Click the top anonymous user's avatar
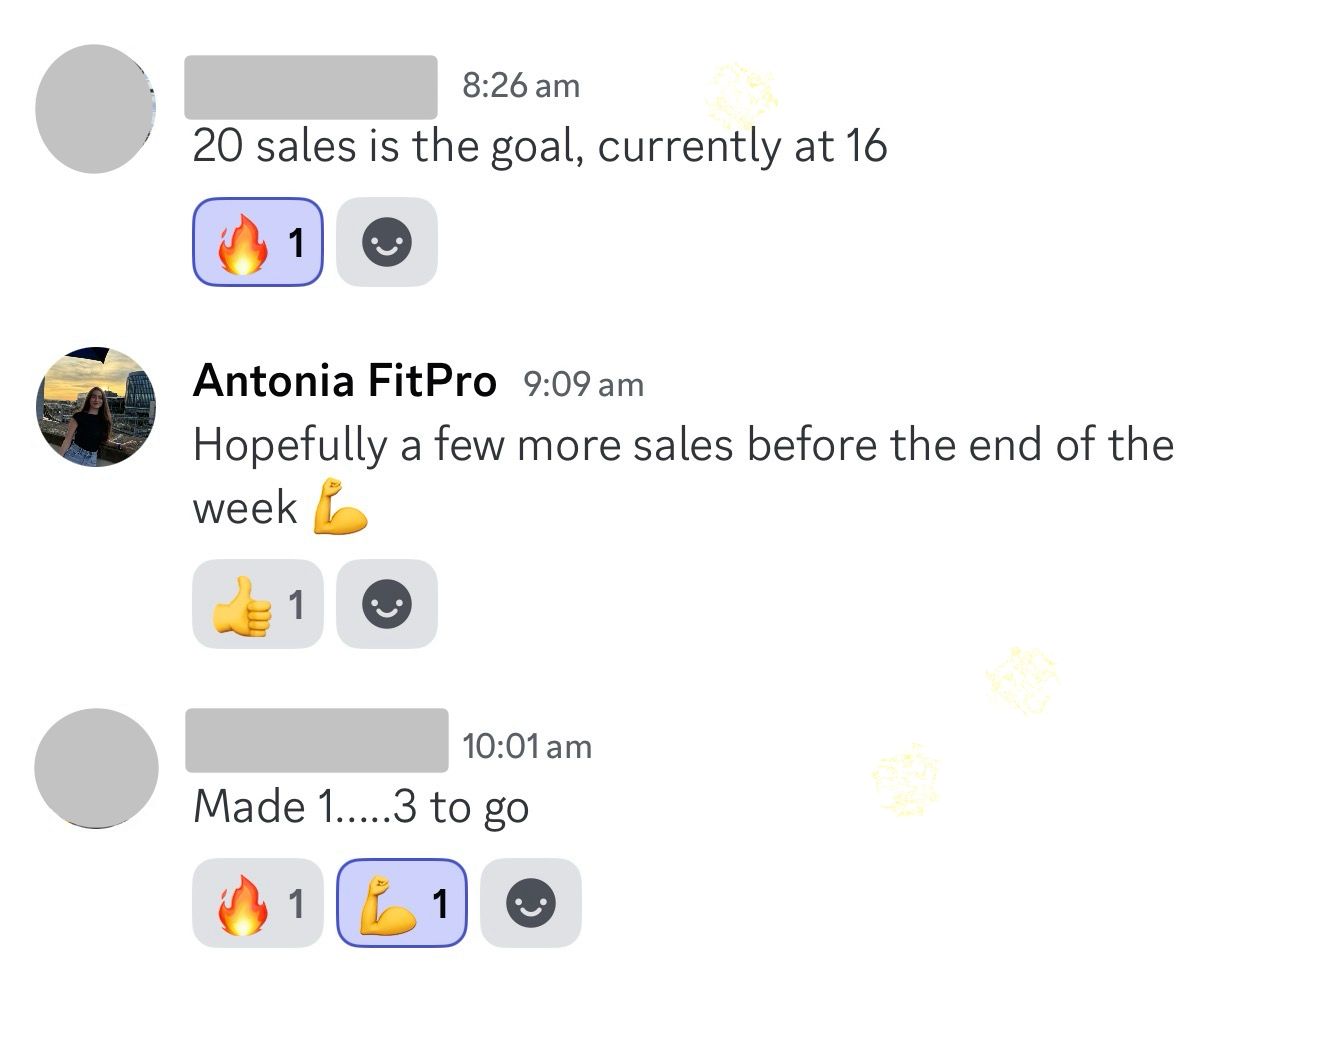The height and width of the screenshot is (1044, 1320). (95, 110)
